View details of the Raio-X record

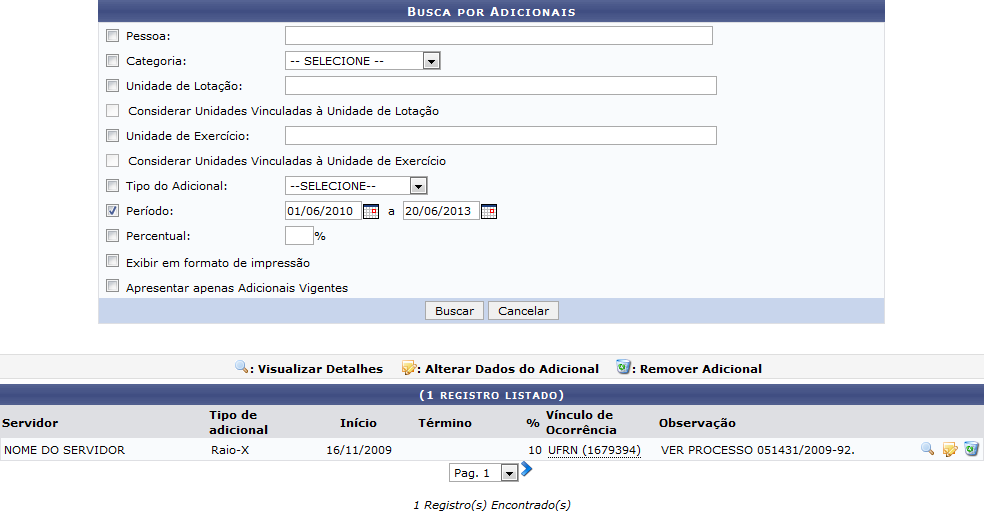[928, 450]
